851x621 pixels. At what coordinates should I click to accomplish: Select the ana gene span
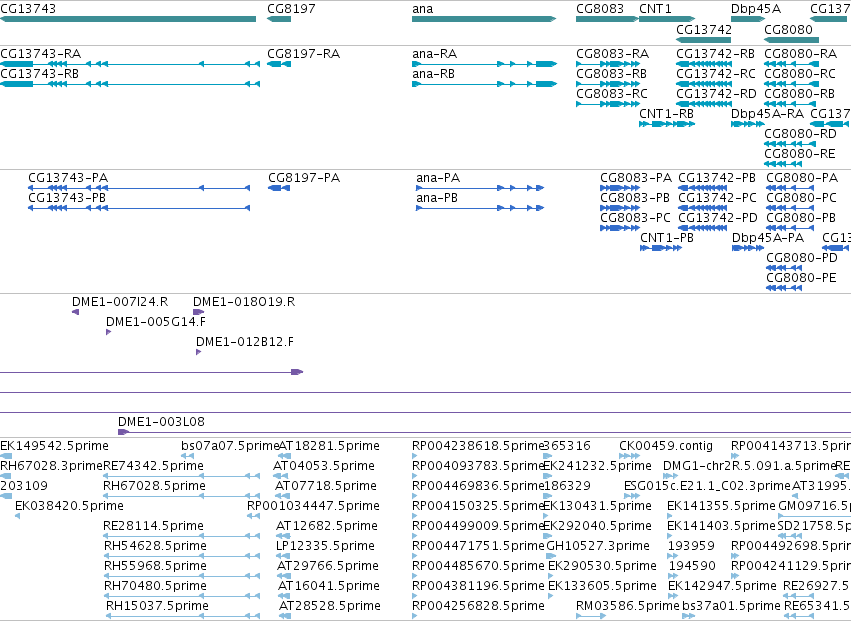point(484,19)
